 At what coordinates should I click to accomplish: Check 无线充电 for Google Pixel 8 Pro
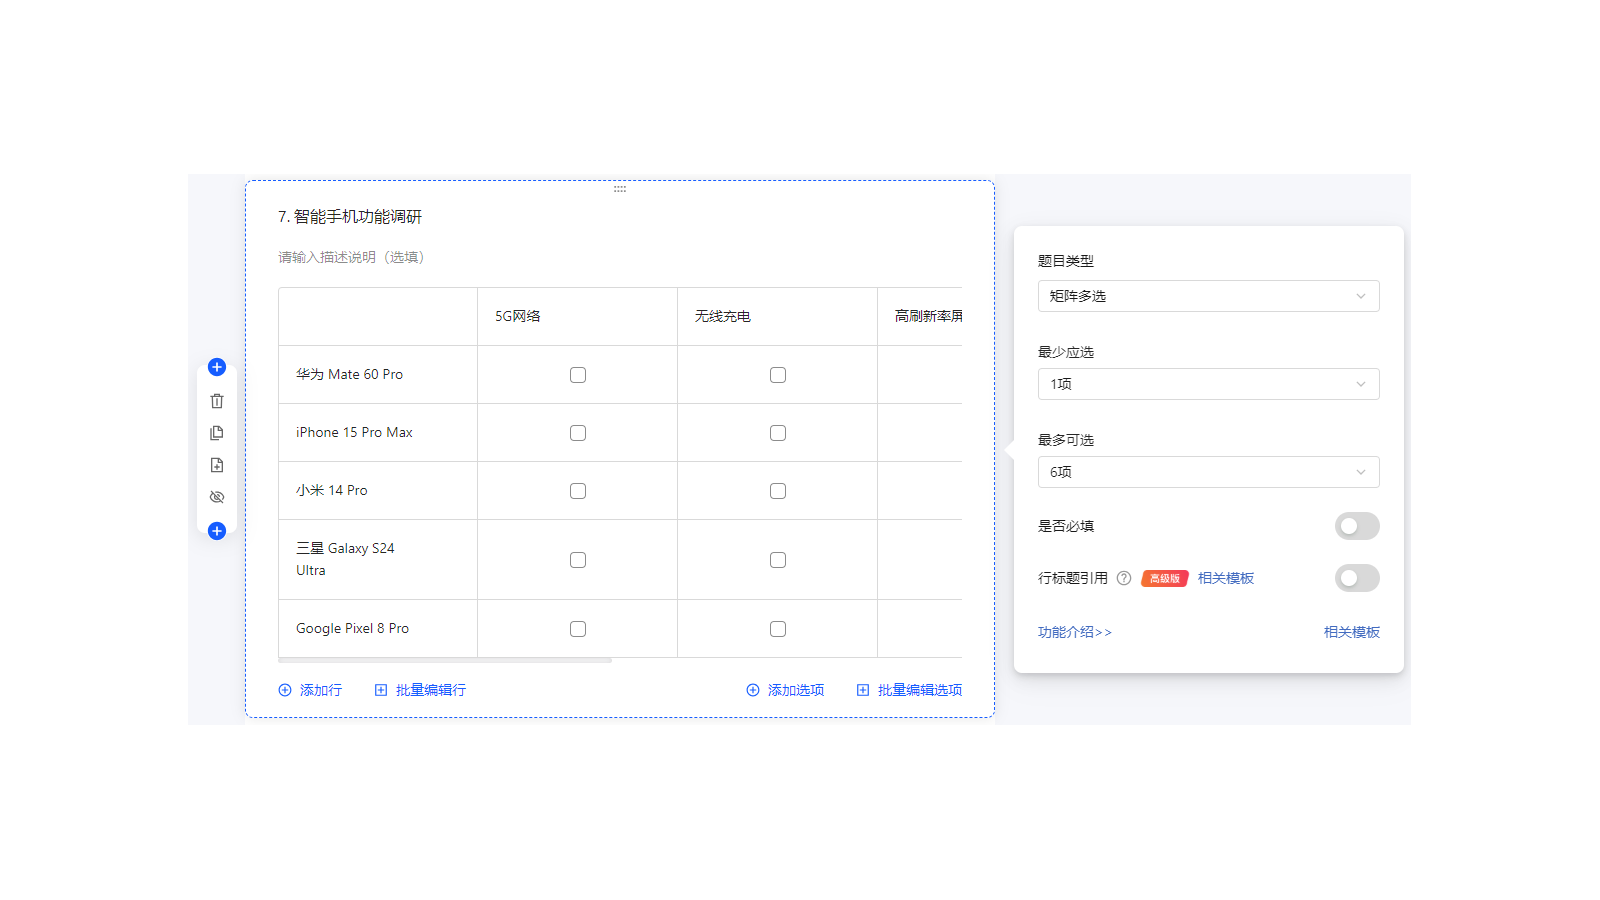click(777, 629)
